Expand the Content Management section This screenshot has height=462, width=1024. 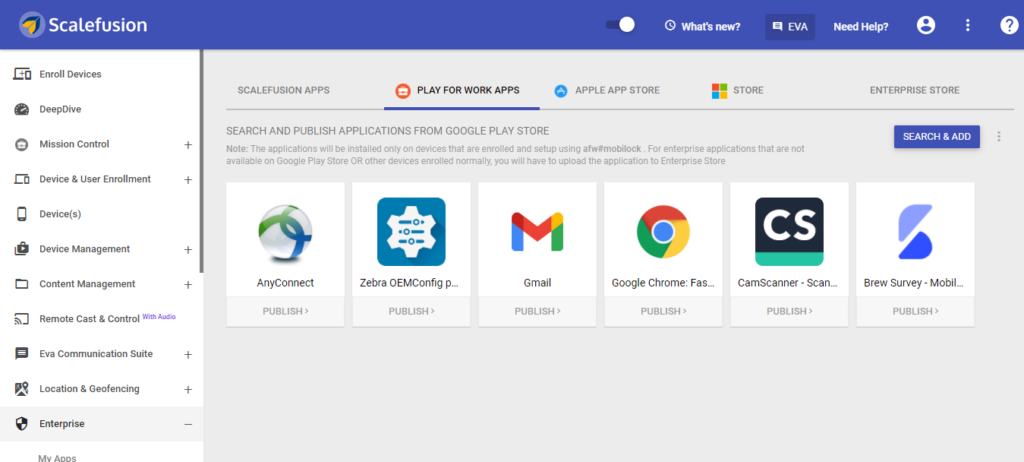coord(188,285)
